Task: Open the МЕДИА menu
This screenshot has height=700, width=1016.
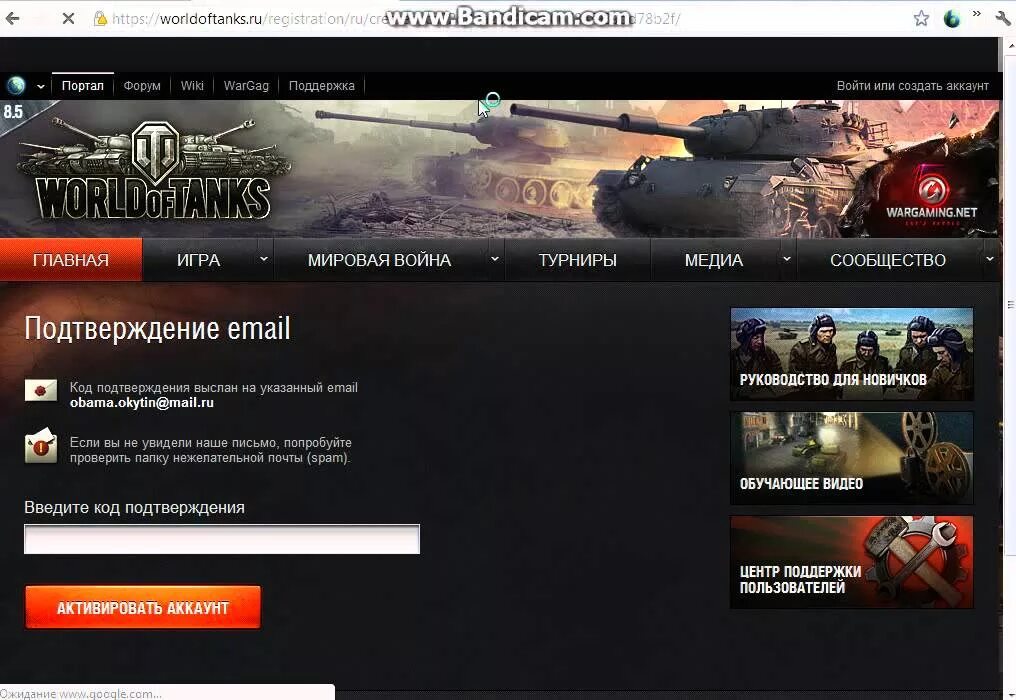Action: 713,260
